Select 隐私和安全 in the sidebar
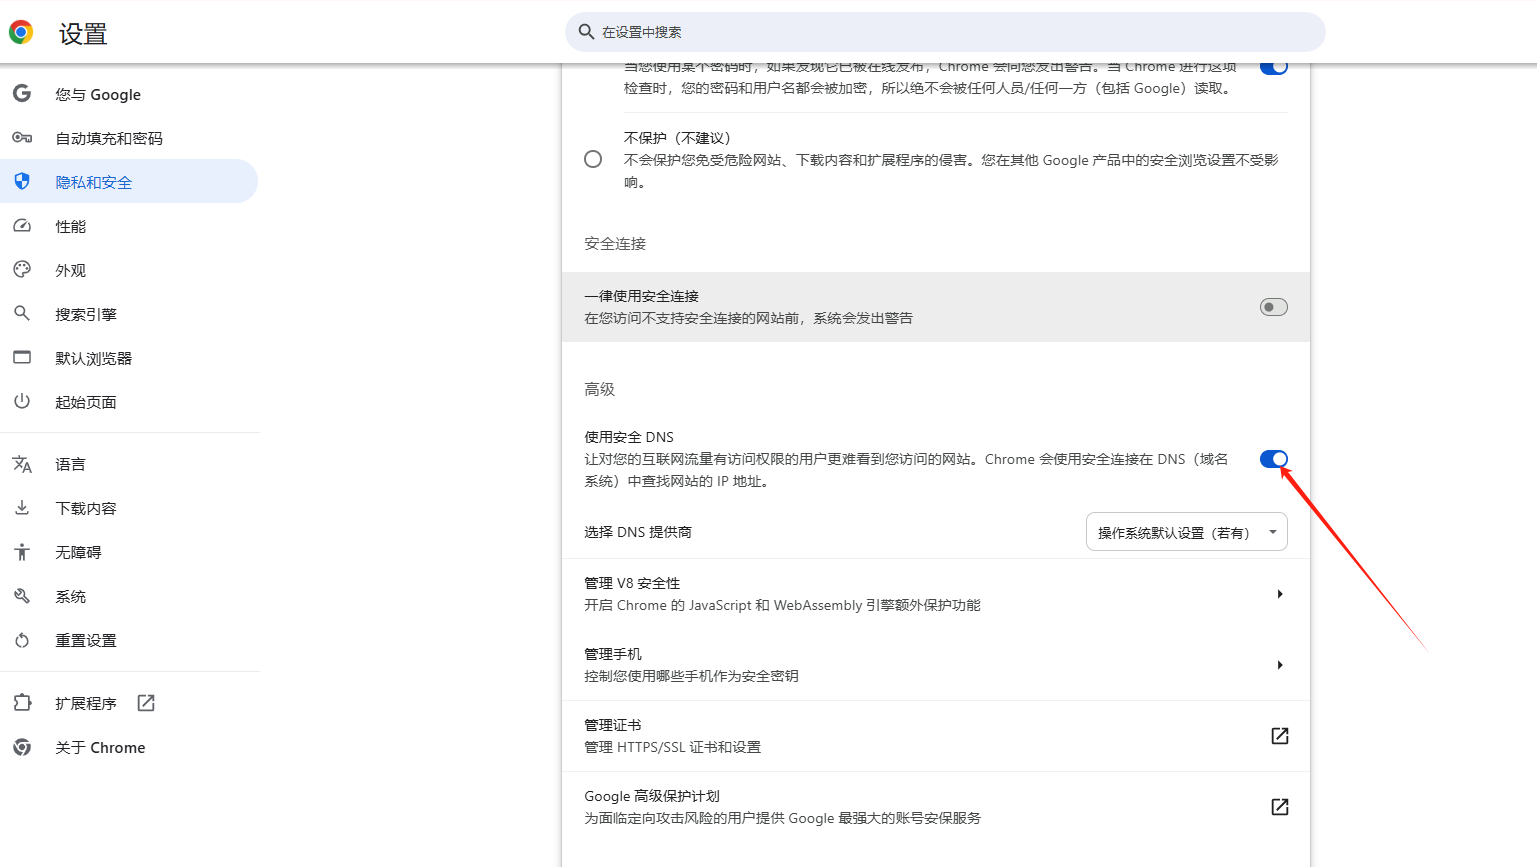 tap(129, 181)
